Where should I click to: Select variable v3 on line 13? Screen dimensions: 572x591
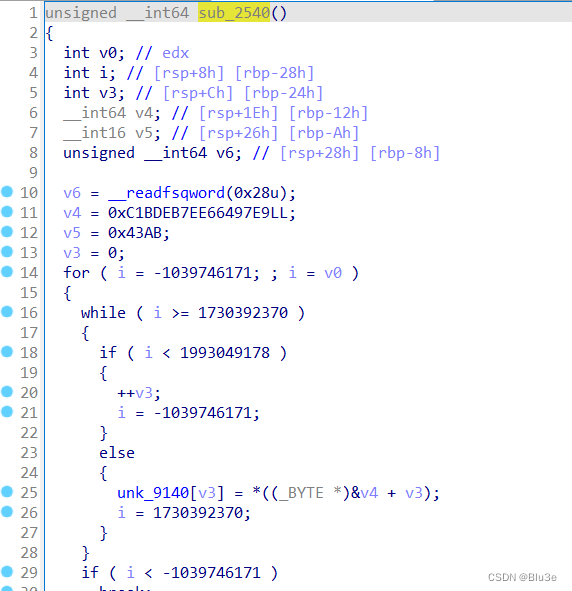pos(72,253)
